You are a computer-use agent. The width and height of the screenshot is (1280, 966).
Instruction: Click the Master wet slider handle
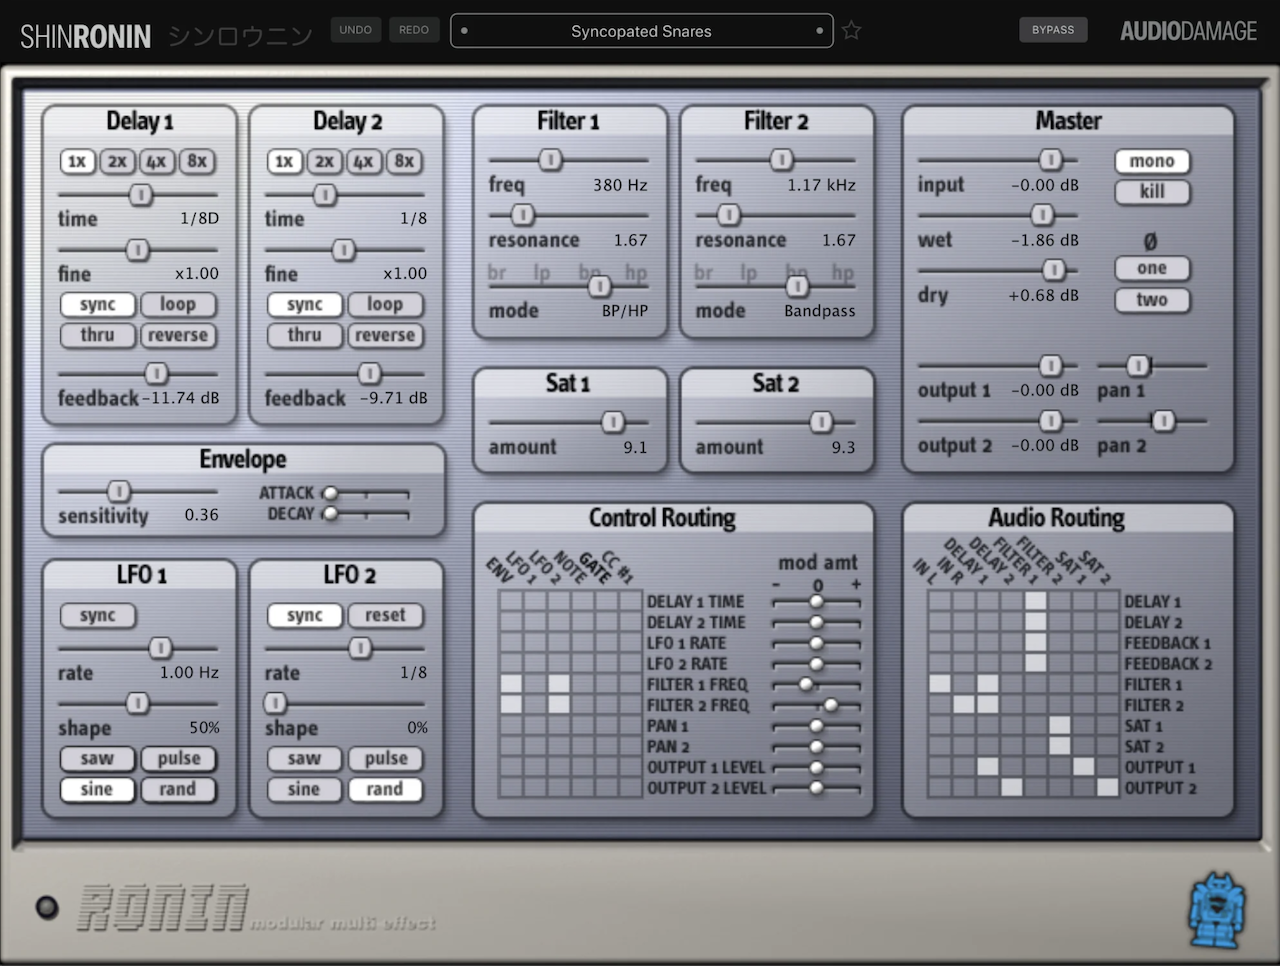coord(1042,214)
